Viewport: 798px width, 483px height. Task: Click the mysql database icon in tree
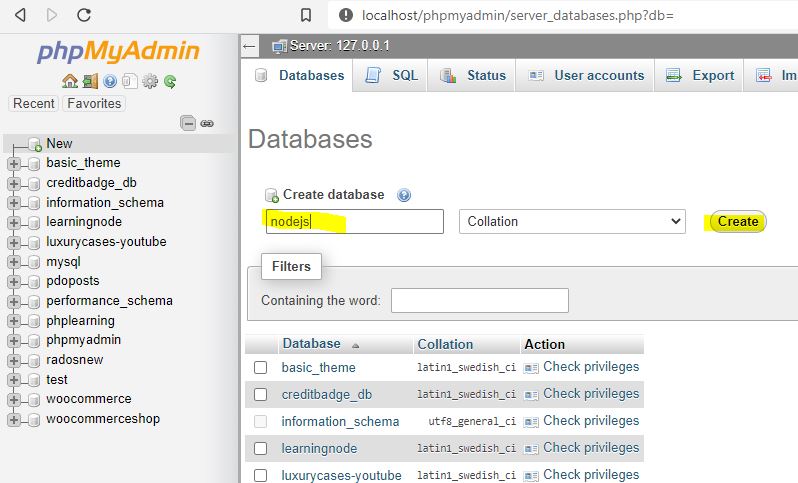[34, 262]
